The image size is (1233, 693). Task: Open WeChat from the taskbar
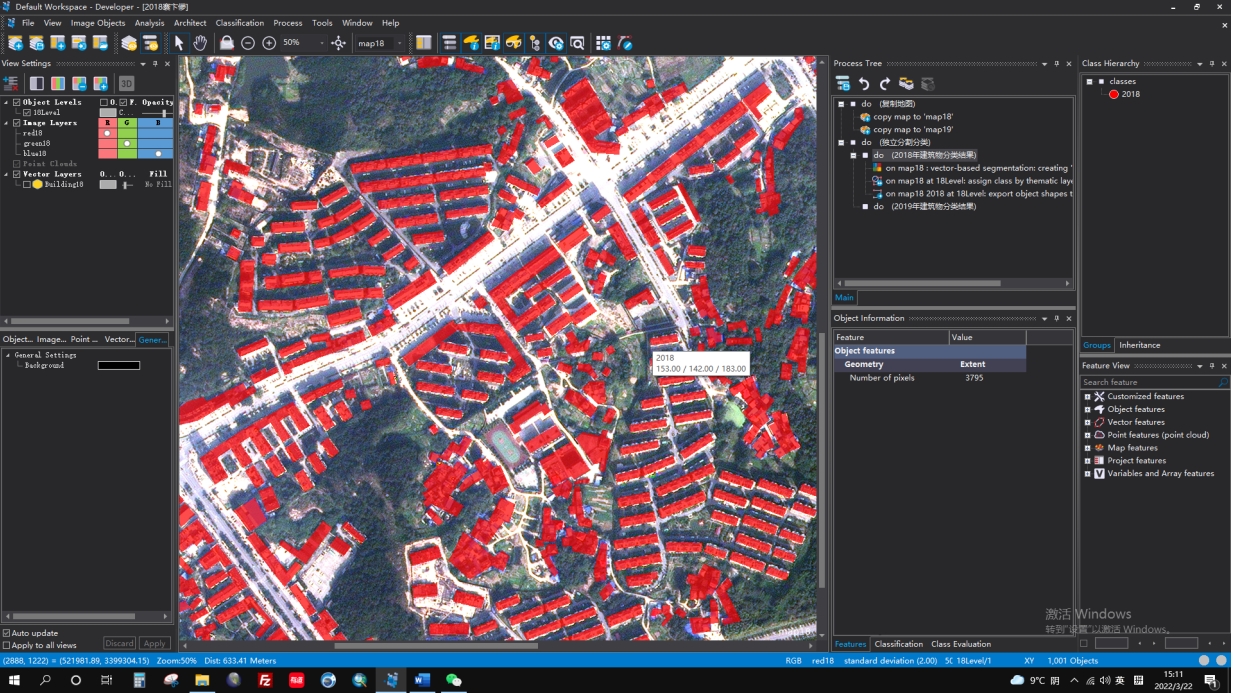point(453,681)
